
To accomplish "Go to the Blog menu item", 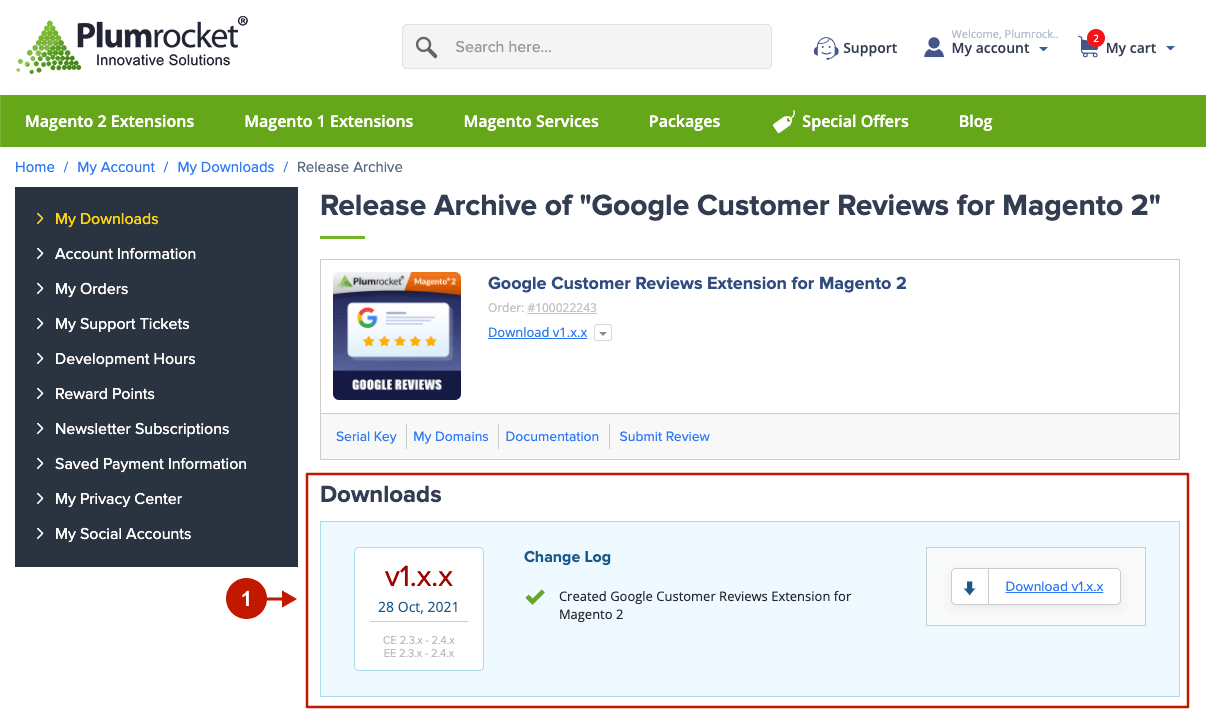I will [975, 121].
